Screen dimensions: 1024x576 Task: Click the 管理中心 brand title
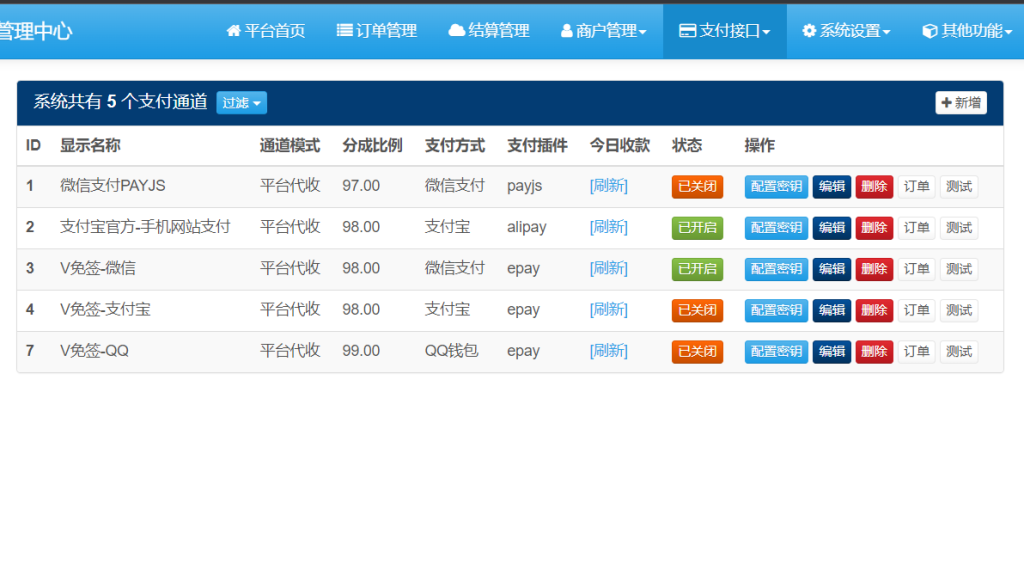36,31
